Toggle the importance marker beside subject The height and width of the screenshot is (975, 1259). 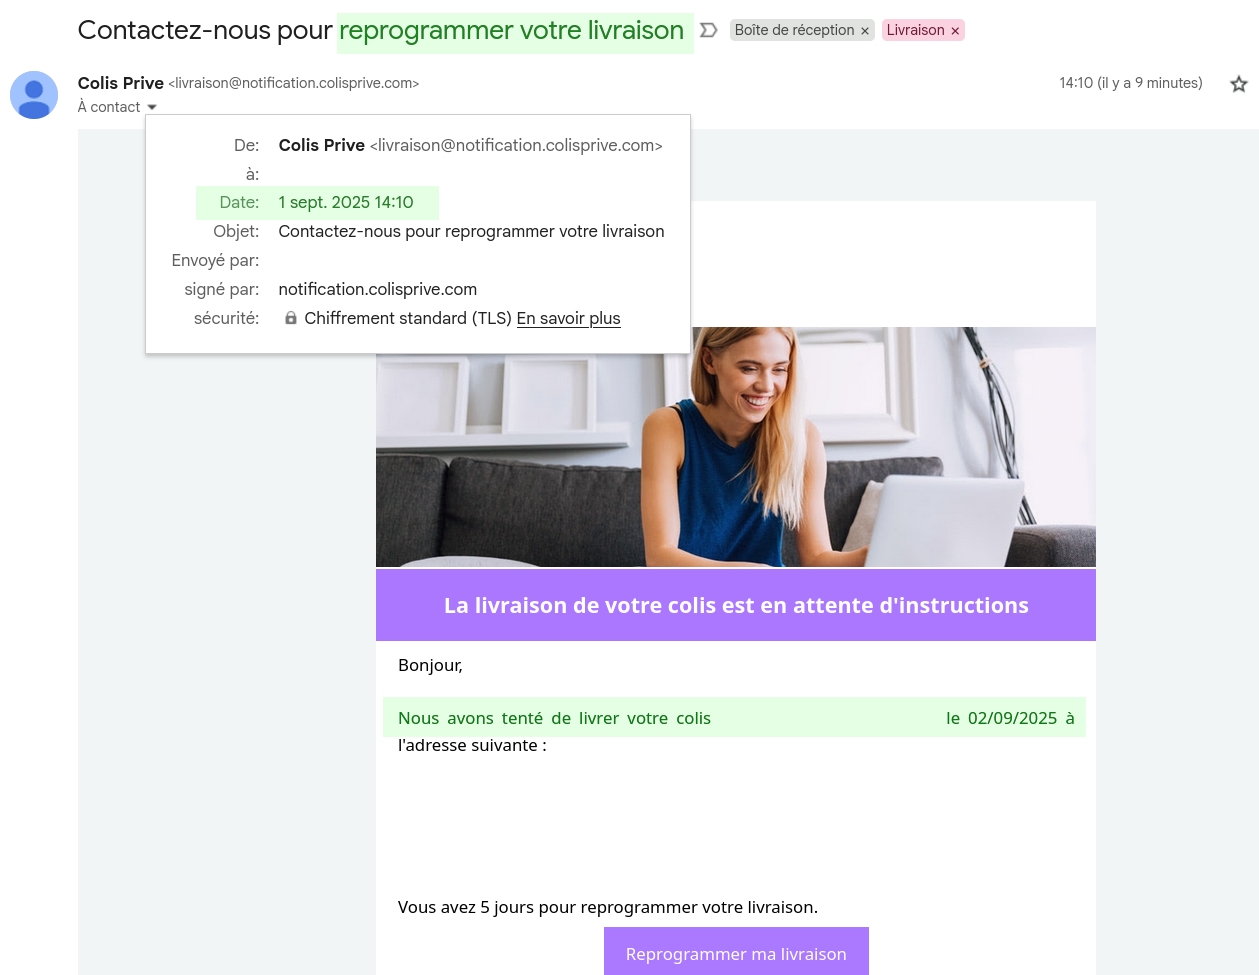click(708, 30)
